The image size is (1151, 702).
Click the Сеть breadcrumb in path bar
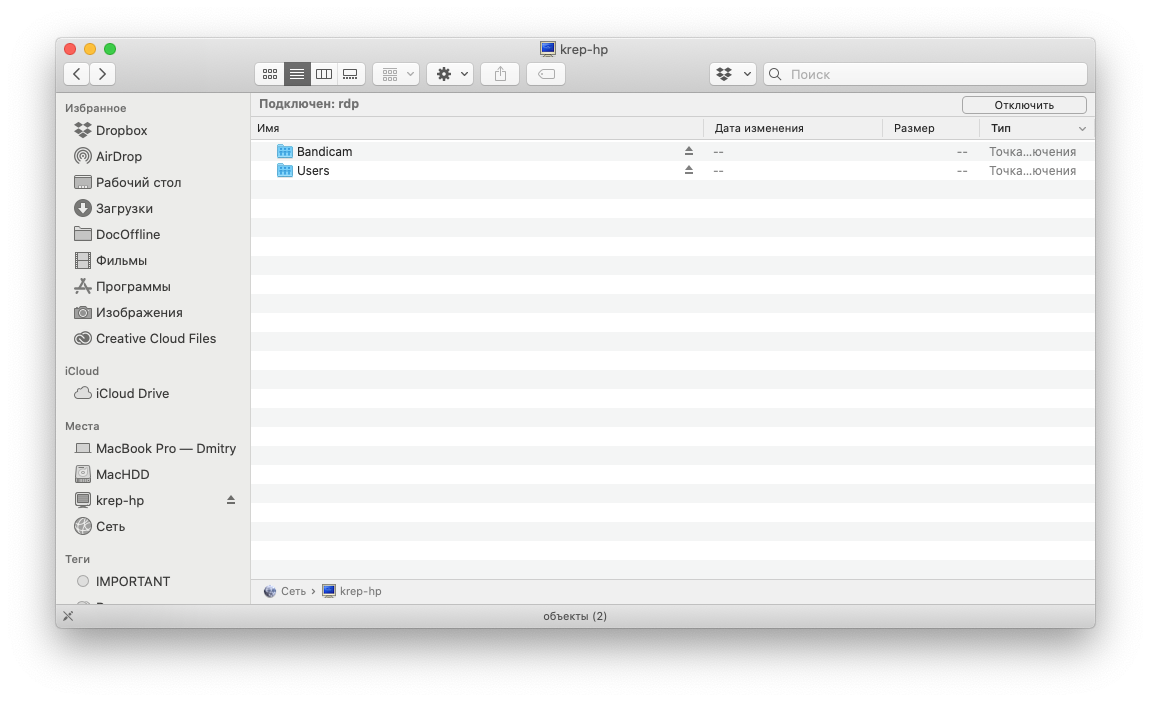pyautogui.click(x=292, y=591)
